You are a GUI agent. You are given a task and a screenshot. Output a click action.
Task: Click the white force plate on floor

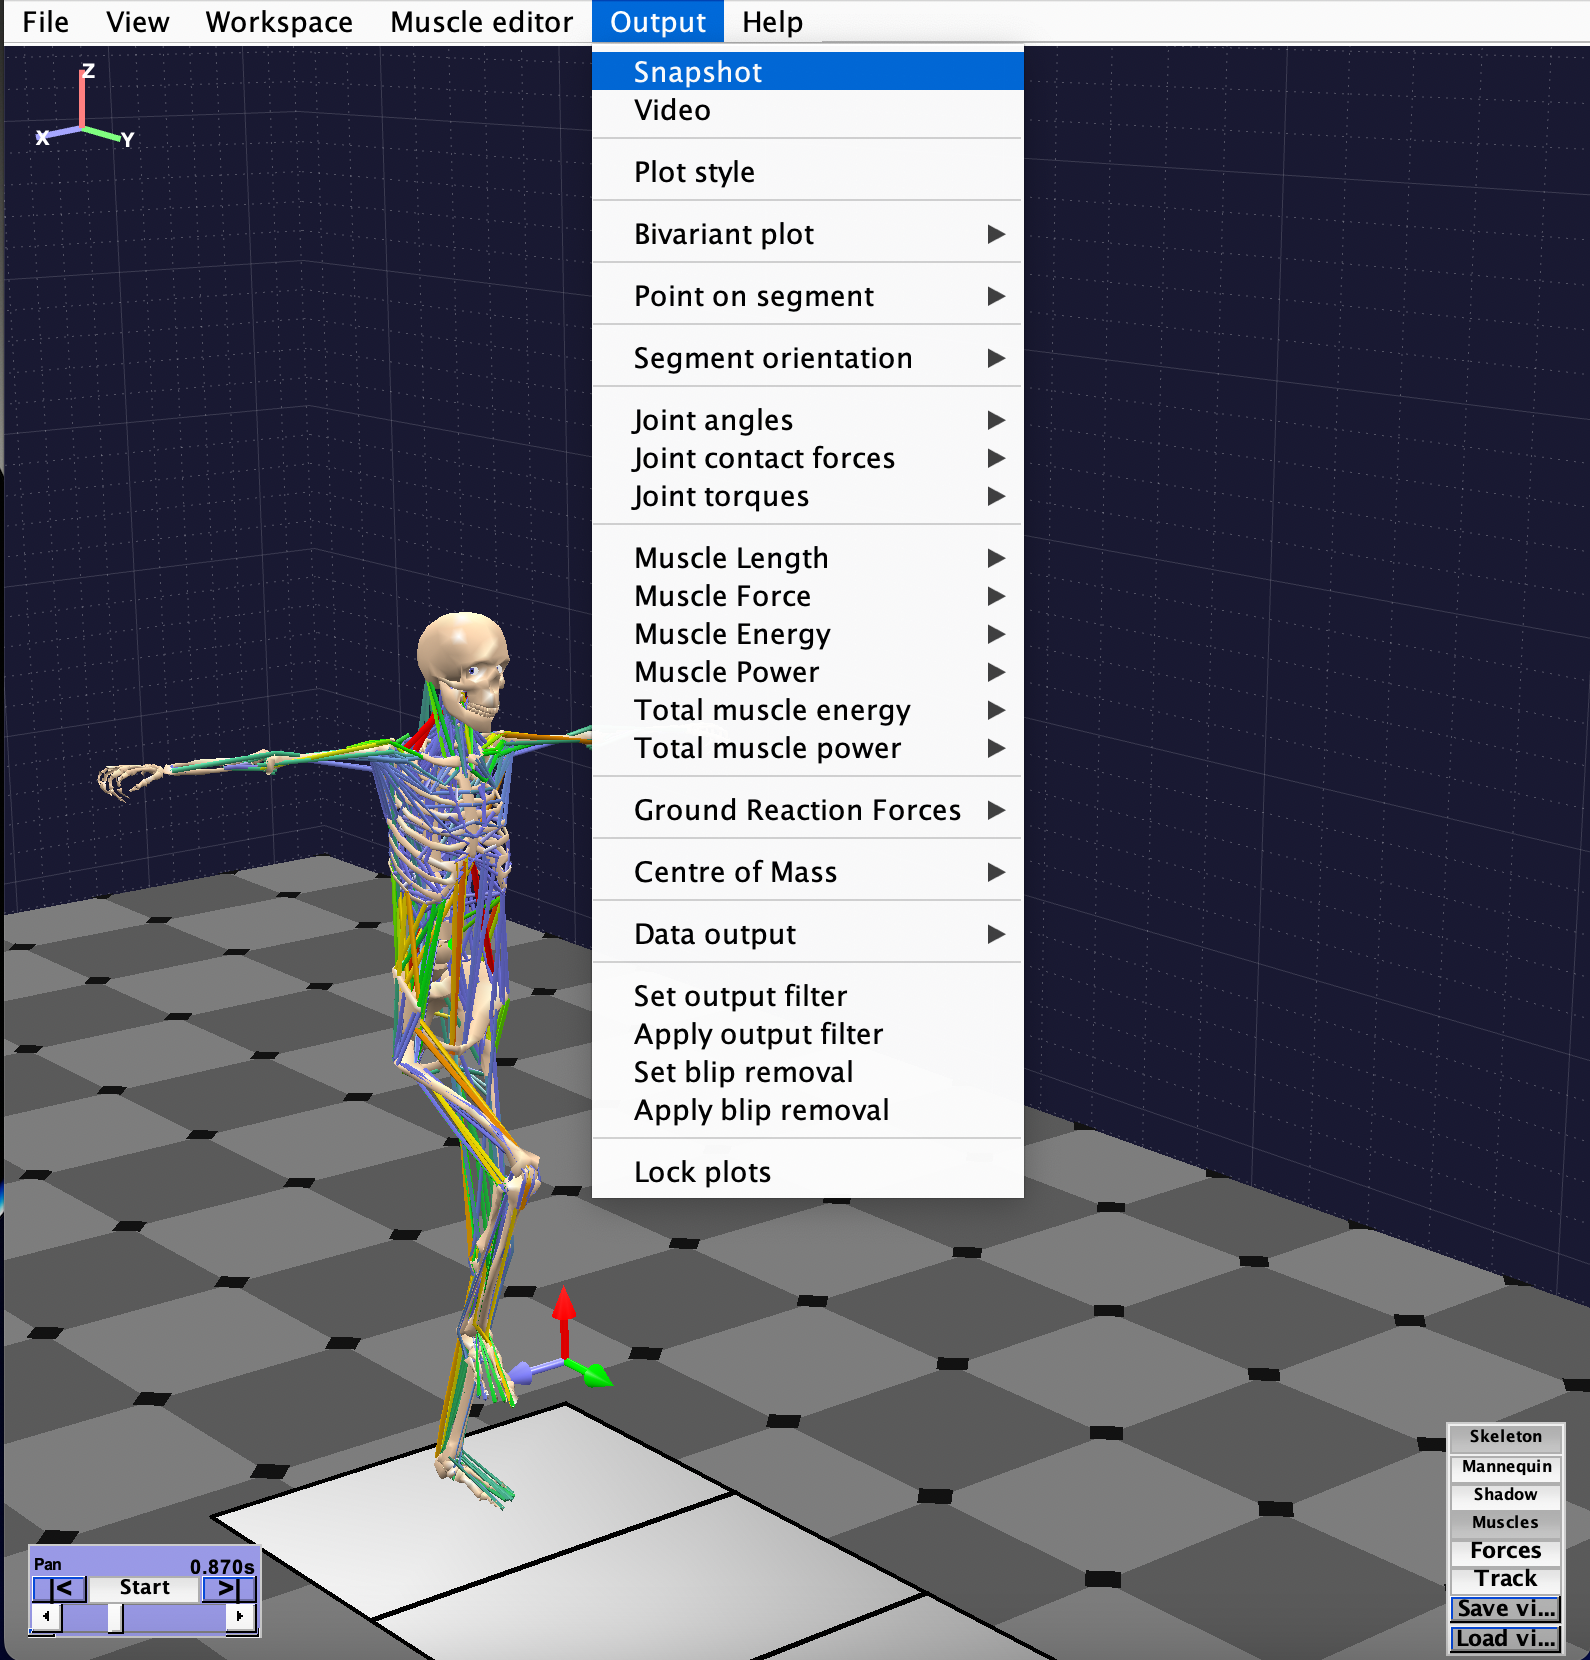600,1540
